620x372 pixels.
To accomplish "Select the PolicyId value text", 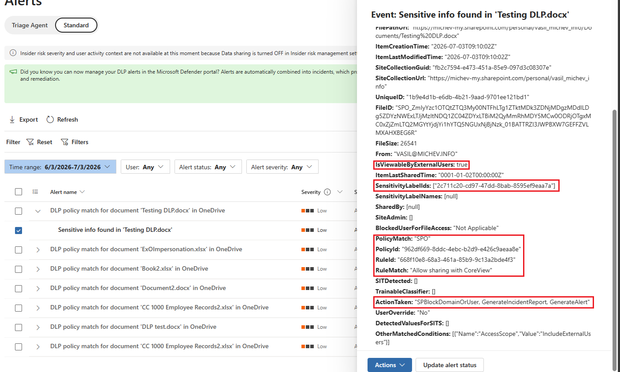I will 461,249.
